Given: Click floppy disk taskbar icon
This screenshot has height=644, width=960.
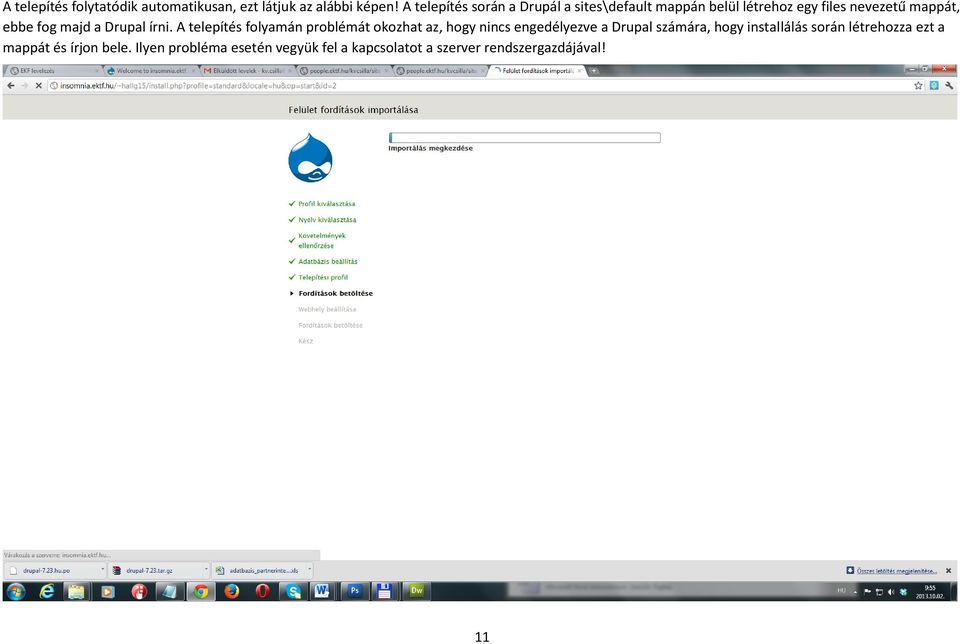Looking at the screenshot, I should coord(384,591).
